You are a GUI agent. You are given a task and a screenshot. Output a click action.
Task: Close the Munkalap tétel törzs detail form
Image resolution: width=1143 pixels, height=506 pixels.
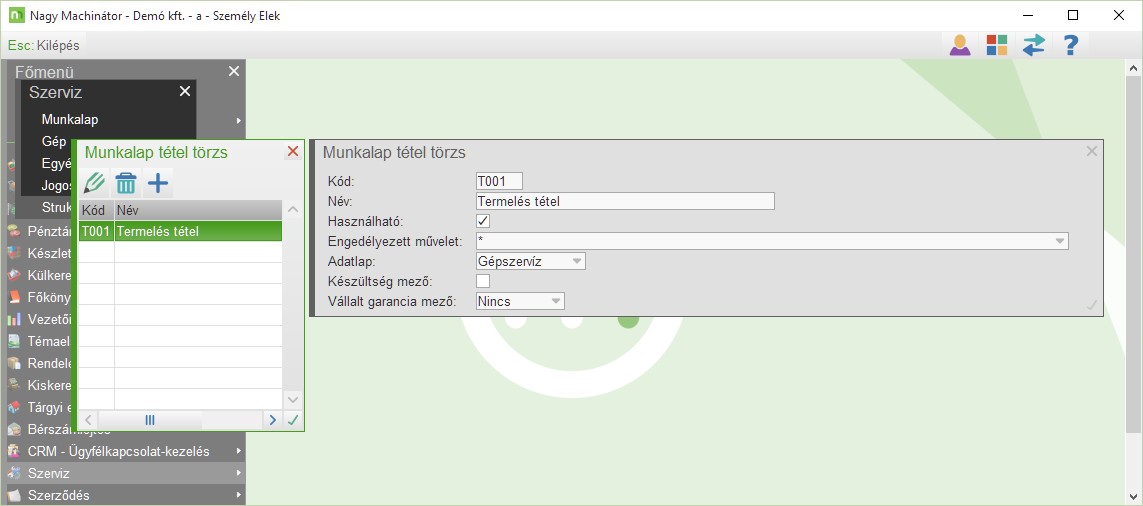click(1091, 152)
